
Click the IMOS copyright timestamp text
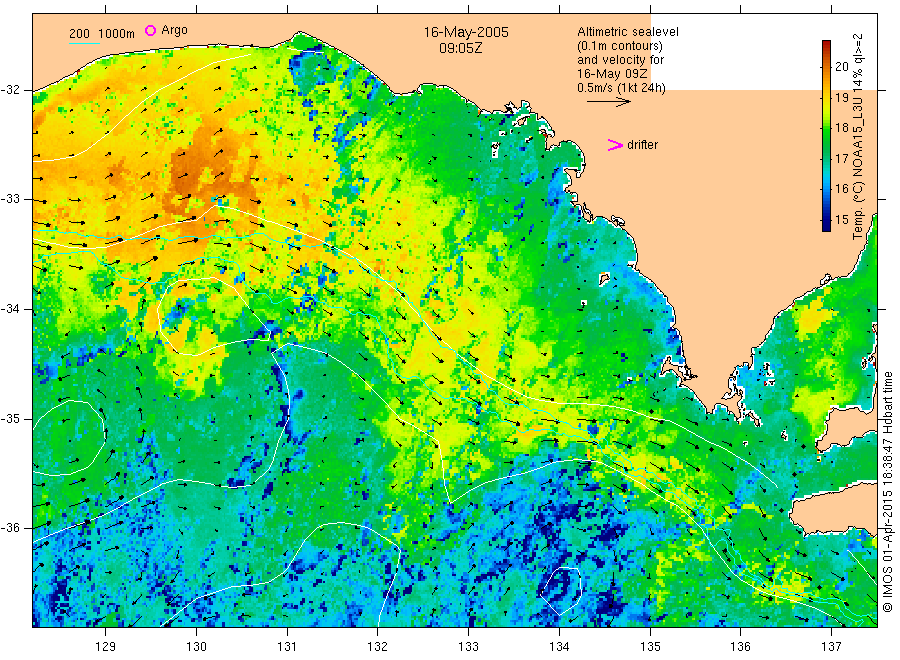[888, 492]
